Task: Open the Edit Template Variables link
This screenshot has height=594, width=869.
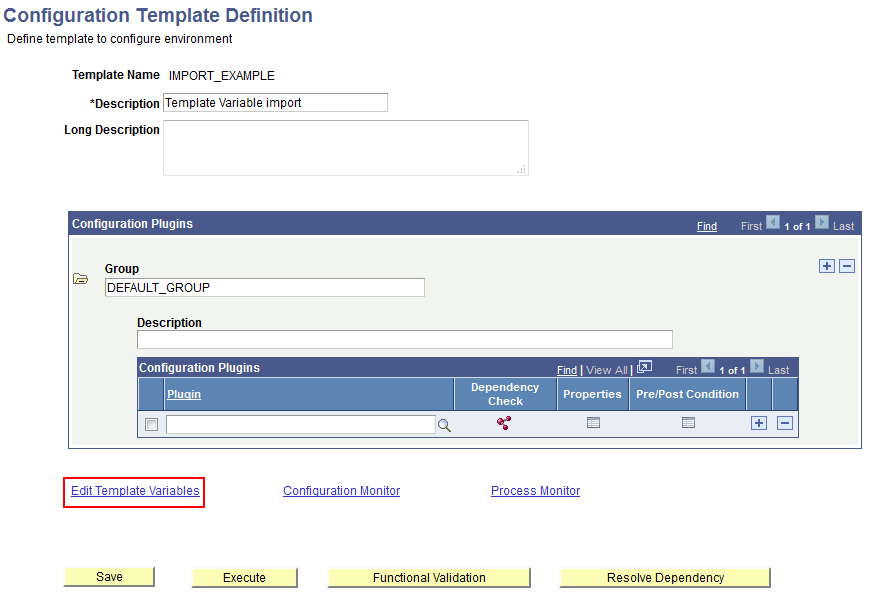Action: [135, 491]
